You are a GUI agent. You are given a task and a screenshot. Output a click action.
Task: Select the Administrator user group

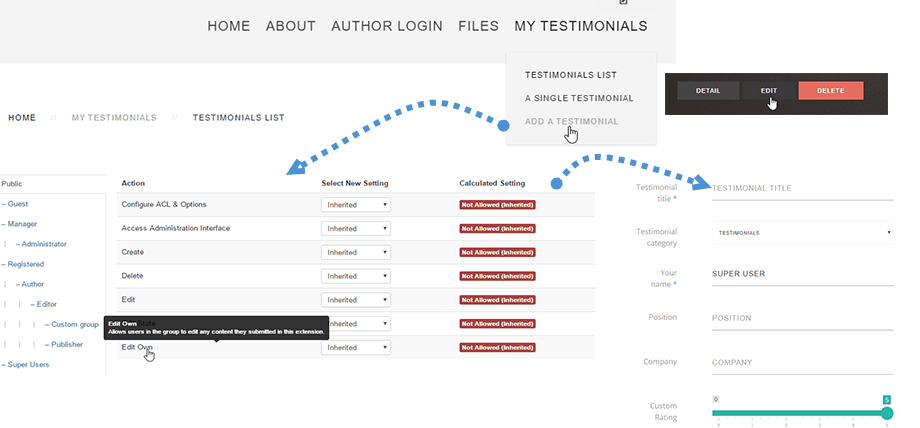44,244
